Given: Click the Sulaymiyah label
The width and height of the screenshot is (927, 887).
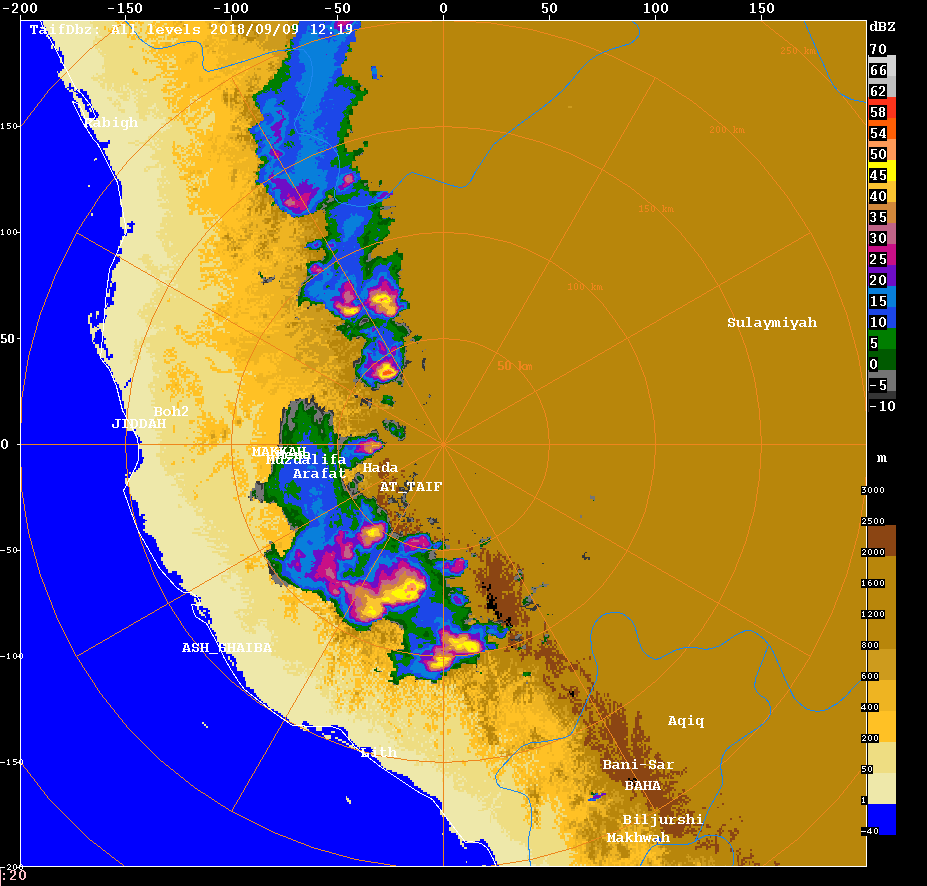Looking at the screenshot, I should click(772, 323).
